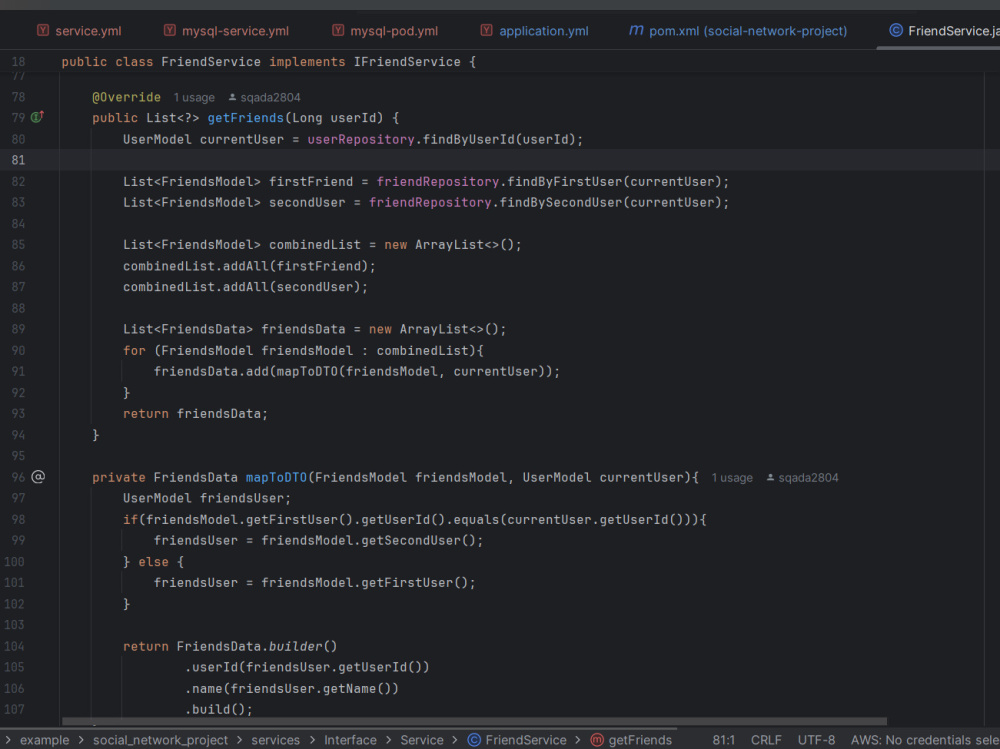Screen dimensions: 1000x749
Task: Click author hint sqada2804 above getFriends
Action: 270,98
